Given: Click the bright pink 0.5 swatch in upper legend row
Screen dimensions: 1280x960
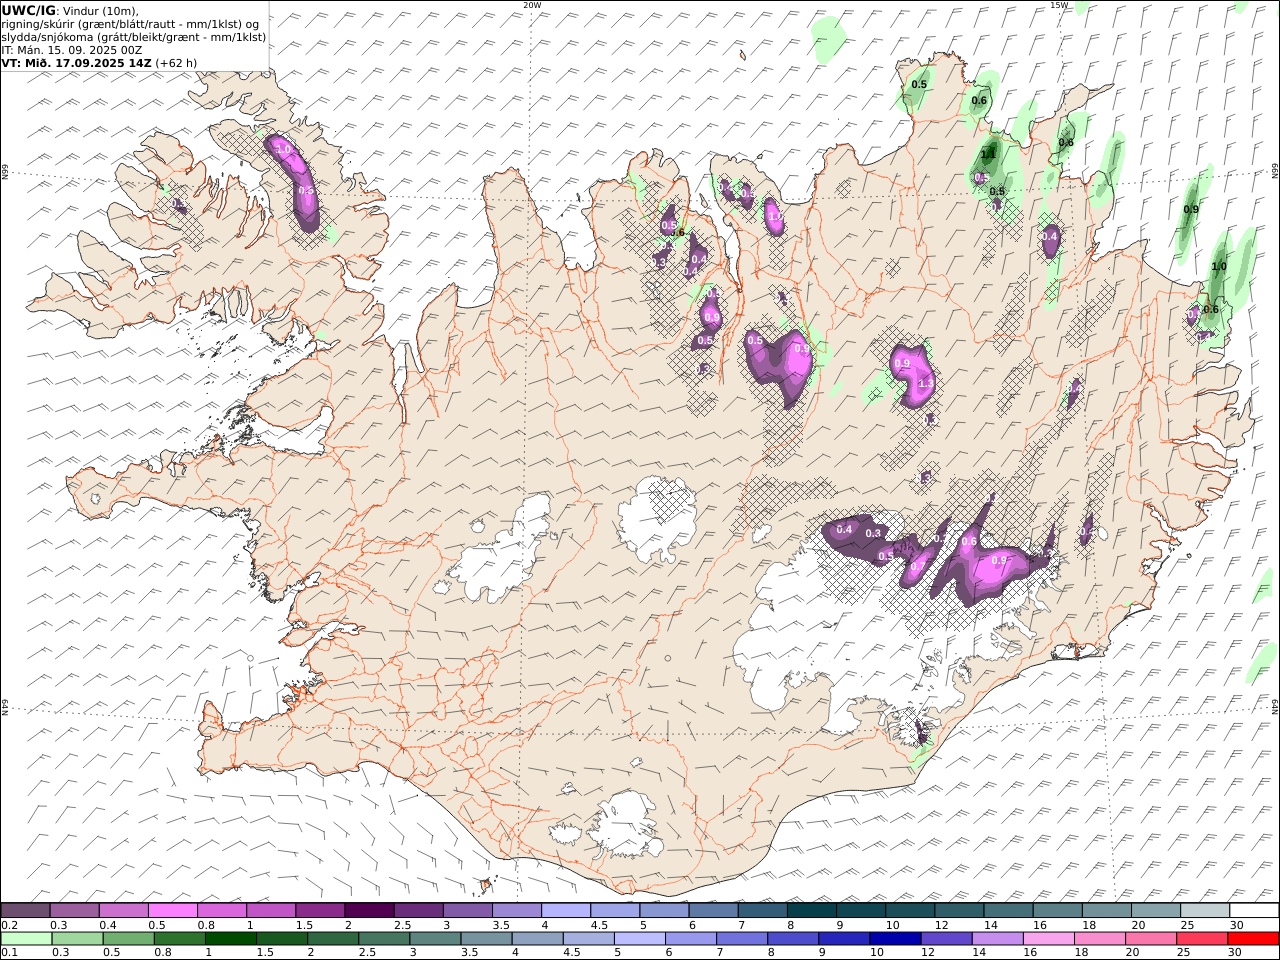Looking at the screenshot, I should 173,911.
